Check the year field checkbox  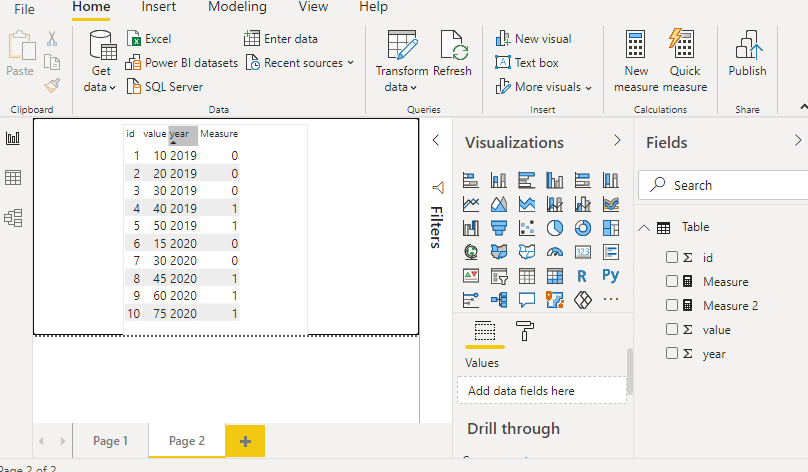pos(671,353)
